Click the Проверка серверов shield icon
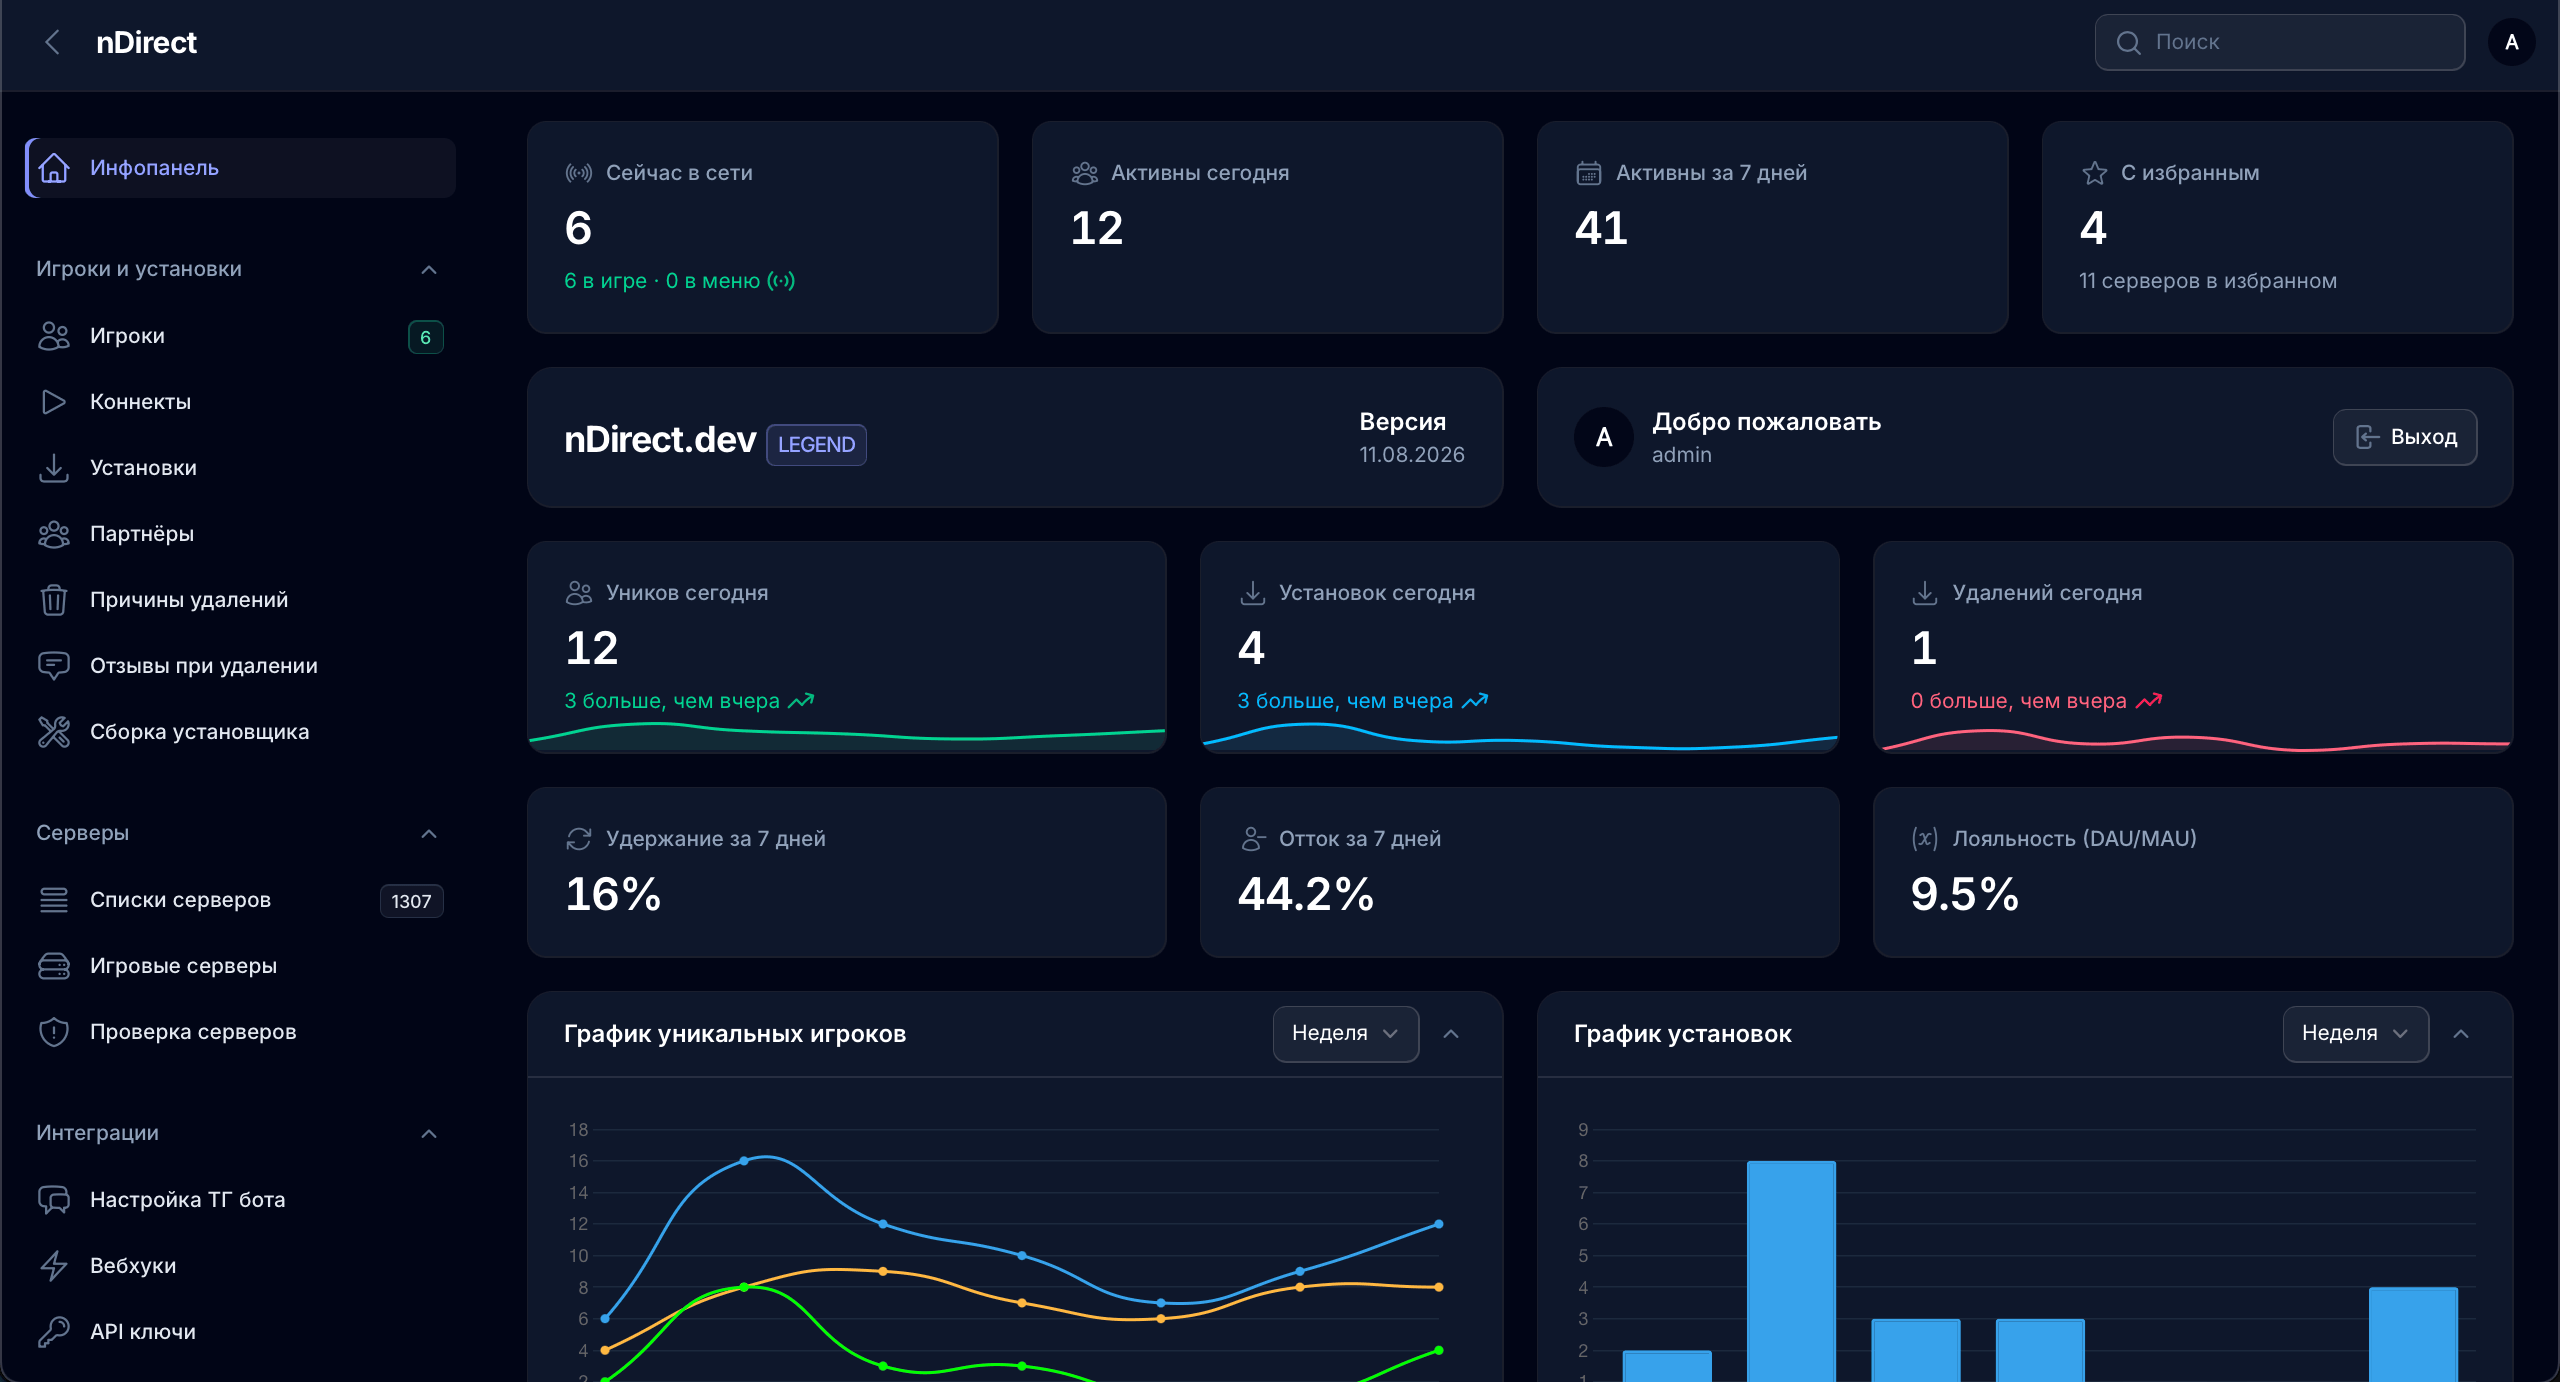This screenshot has width=2560, height=1382. click(x=54, y=1032)
